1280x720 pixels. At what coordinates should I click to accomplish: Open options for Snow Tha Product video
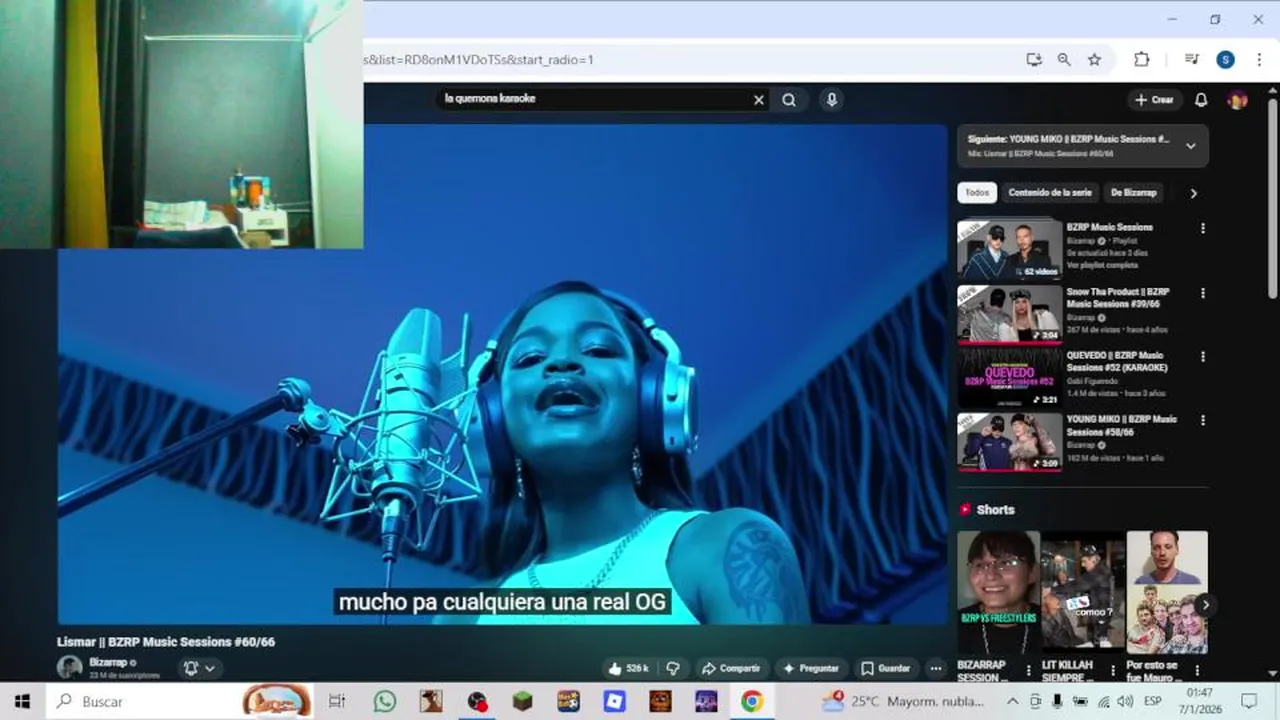1202,293
